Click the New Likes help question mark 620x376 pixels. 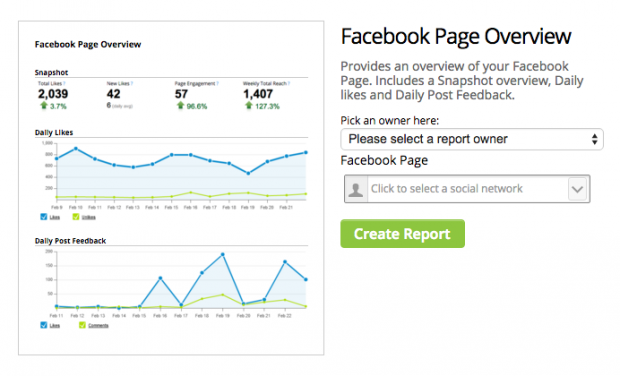tap(132, 83)
